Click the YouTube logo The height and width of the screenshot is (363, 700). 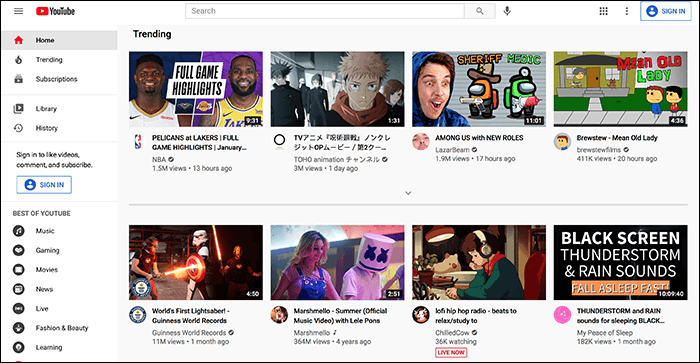coord(55,11)
